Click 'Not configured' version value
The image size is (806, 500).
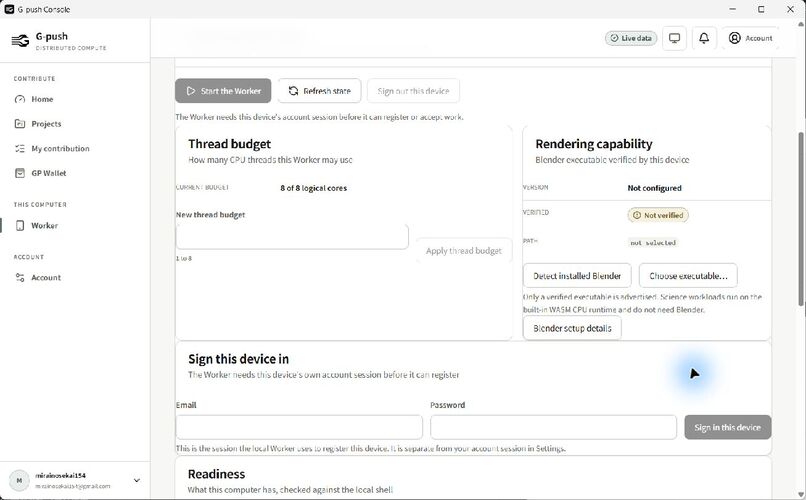coord(654,188)
